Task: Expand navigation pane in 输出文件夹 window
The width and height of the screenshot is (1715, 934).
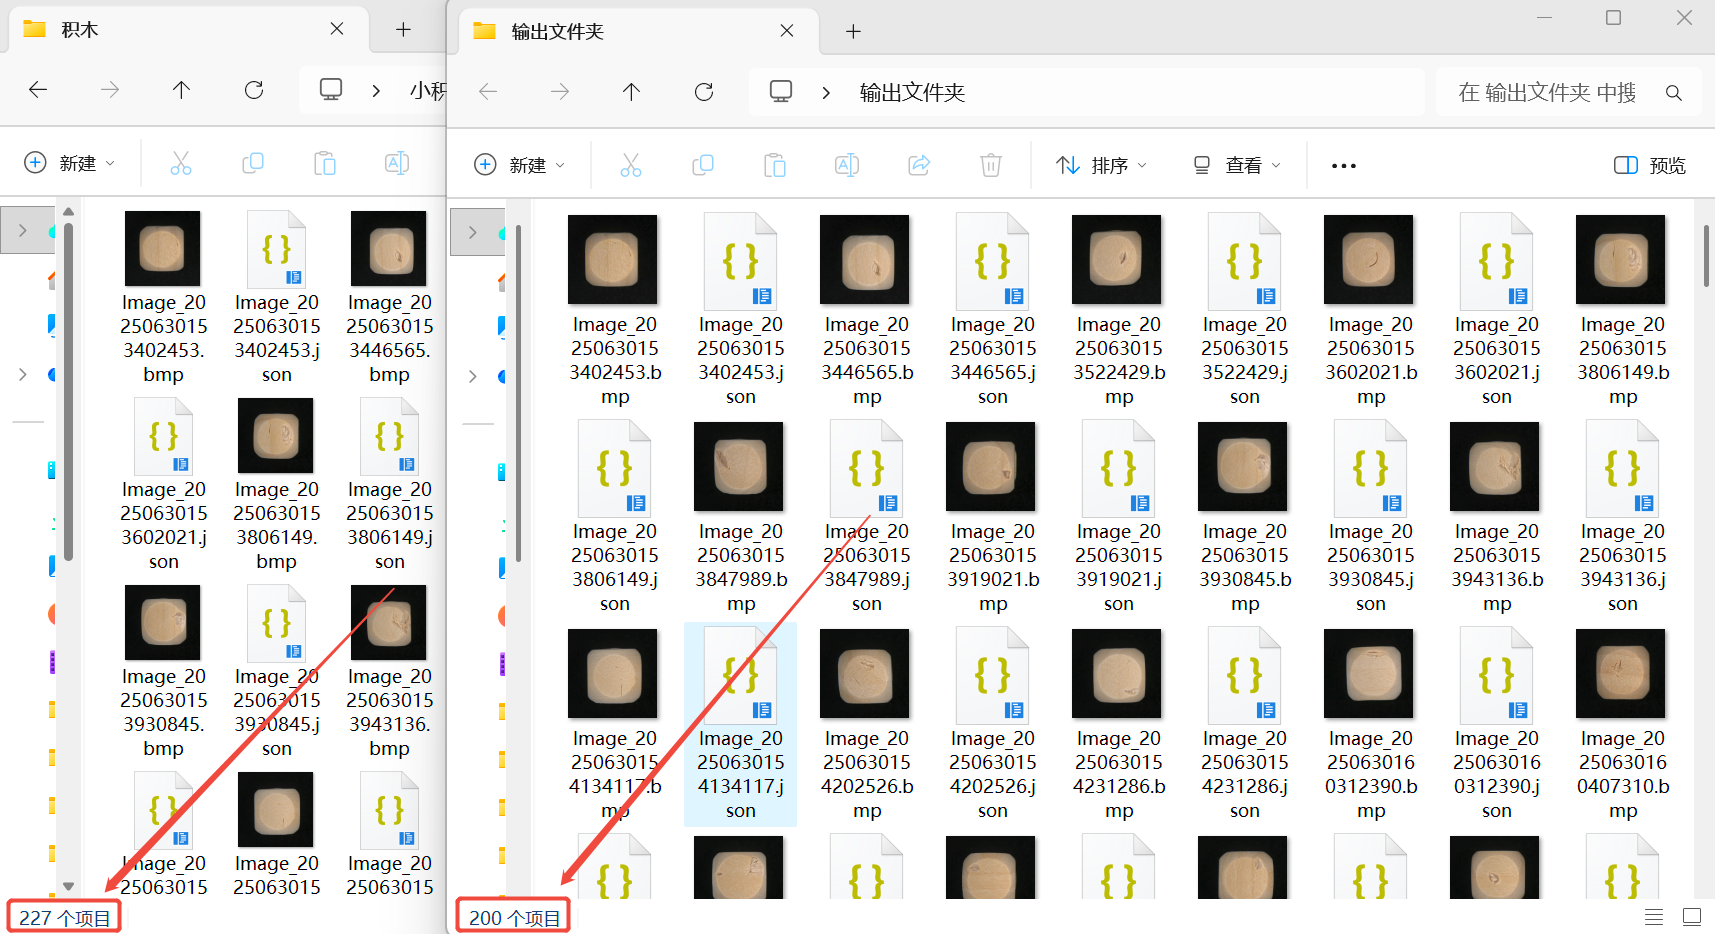Action: click(472, 232)
